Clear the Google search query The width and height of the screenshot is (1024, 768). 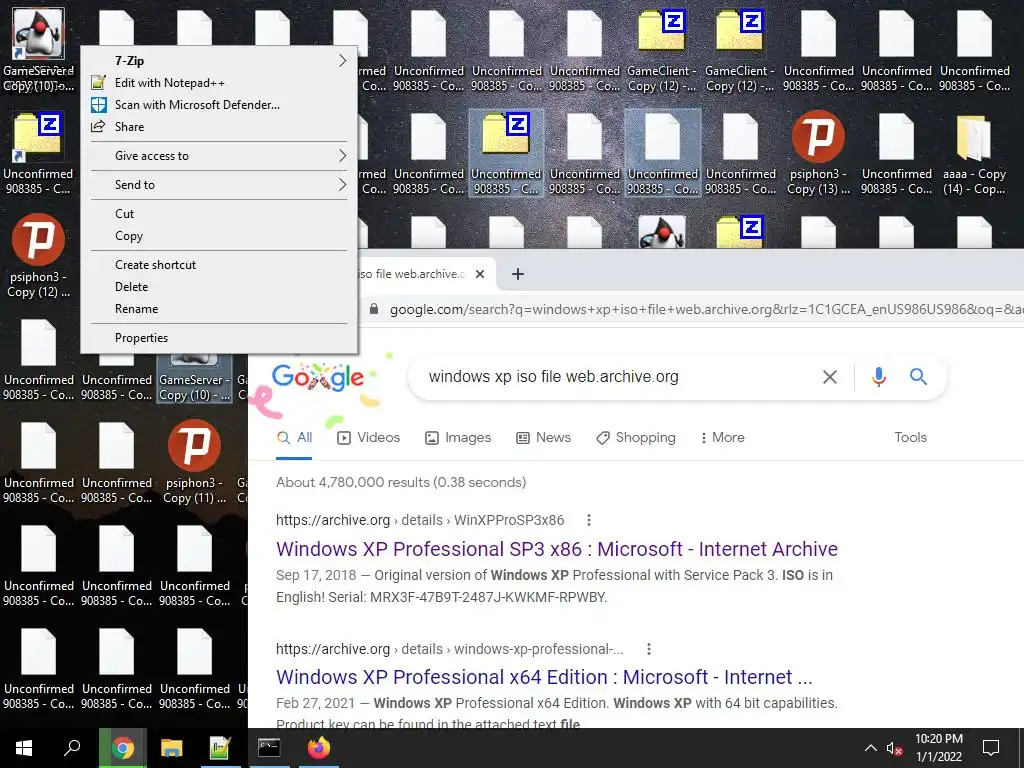coord(830,377)
